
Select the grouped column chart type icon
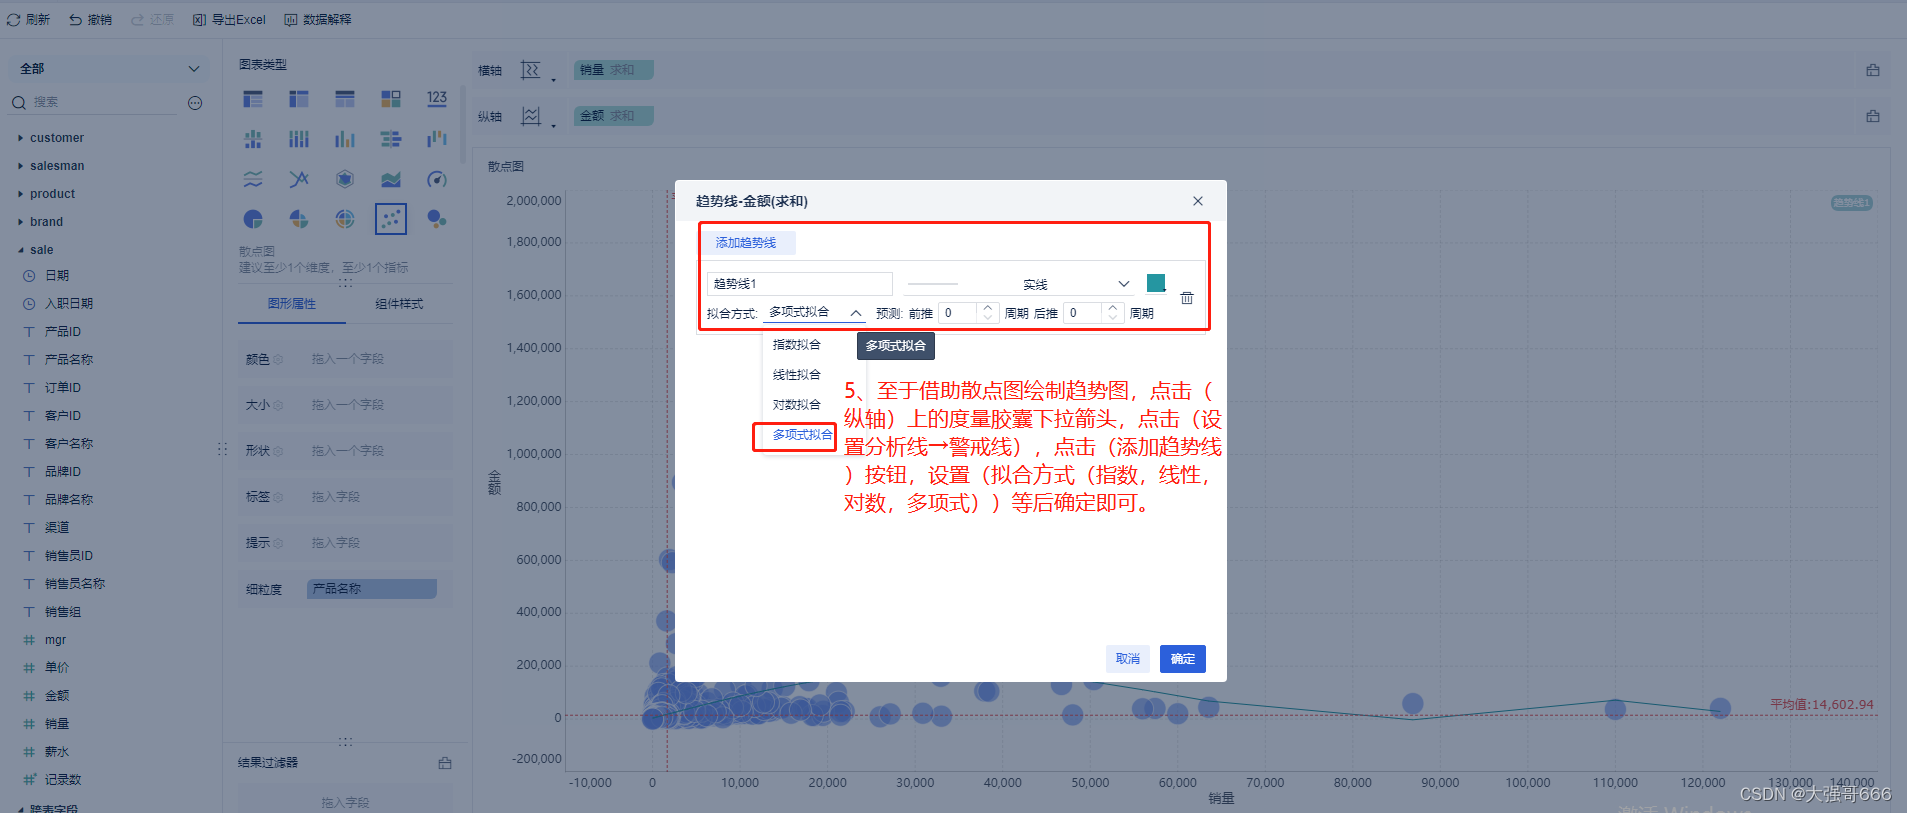345,139
